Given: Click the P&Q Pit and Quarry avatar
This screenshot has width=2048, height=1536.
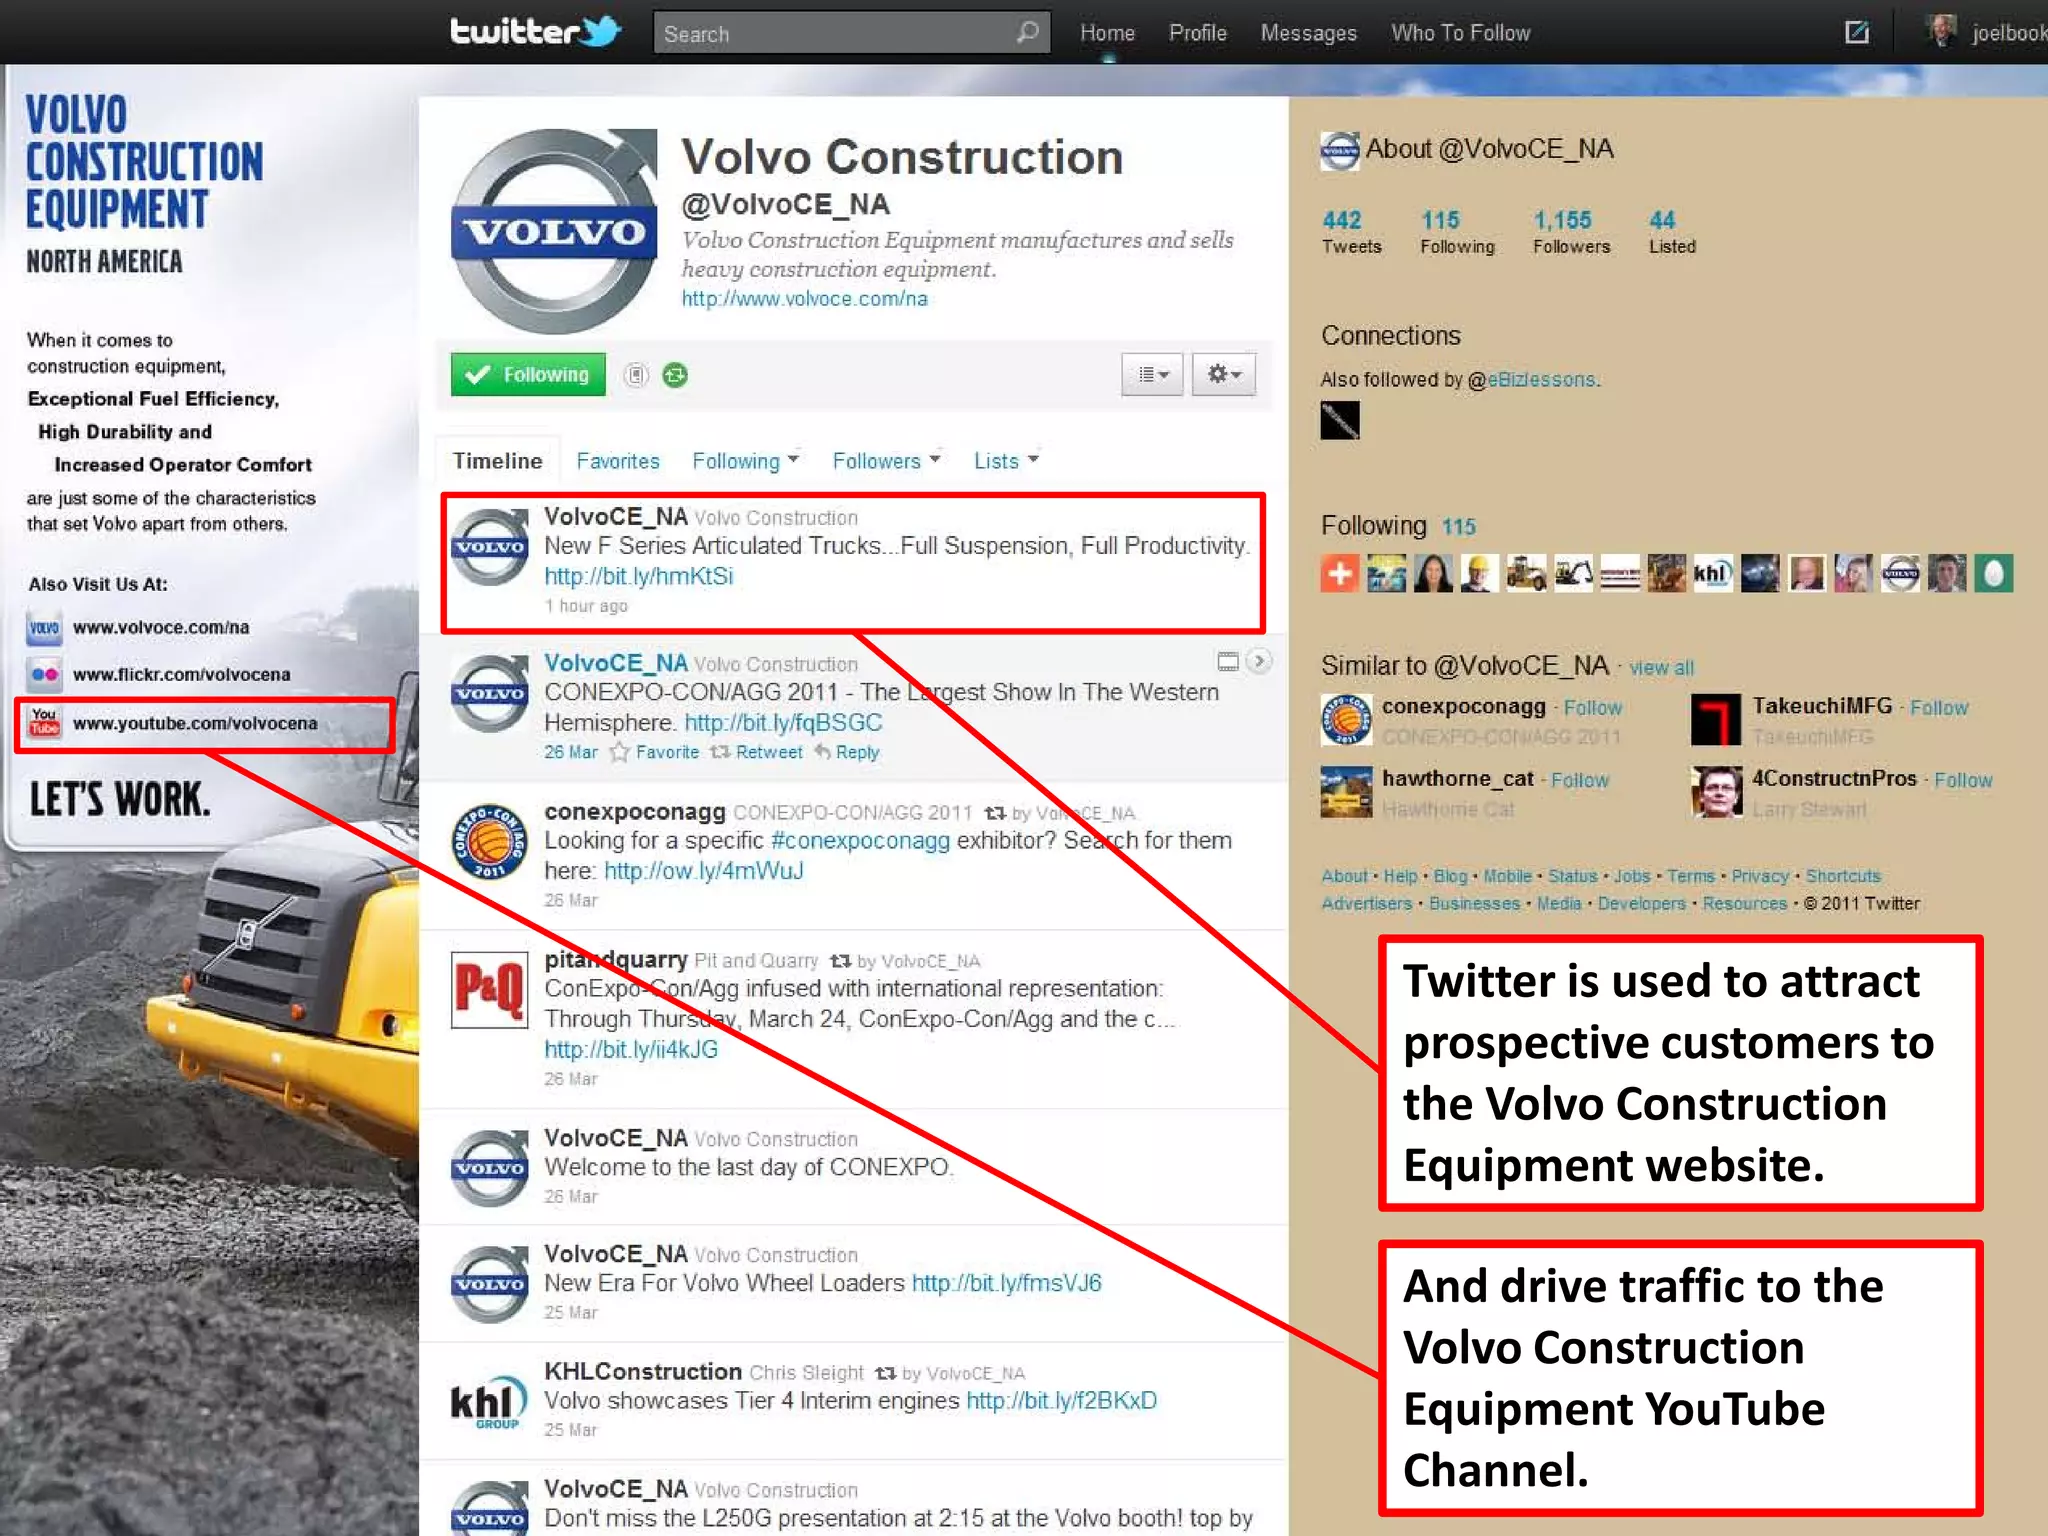Looking at the screenshot, I should click(x=489, y=990).
